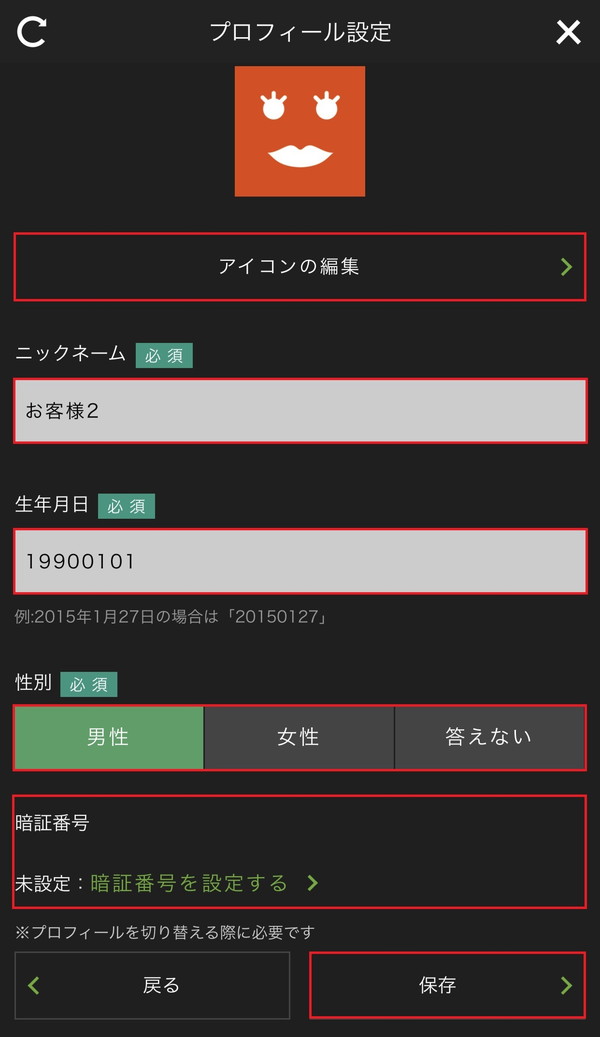
Task: Click right chevron icon on 保存
Action: tap(566, 985)
